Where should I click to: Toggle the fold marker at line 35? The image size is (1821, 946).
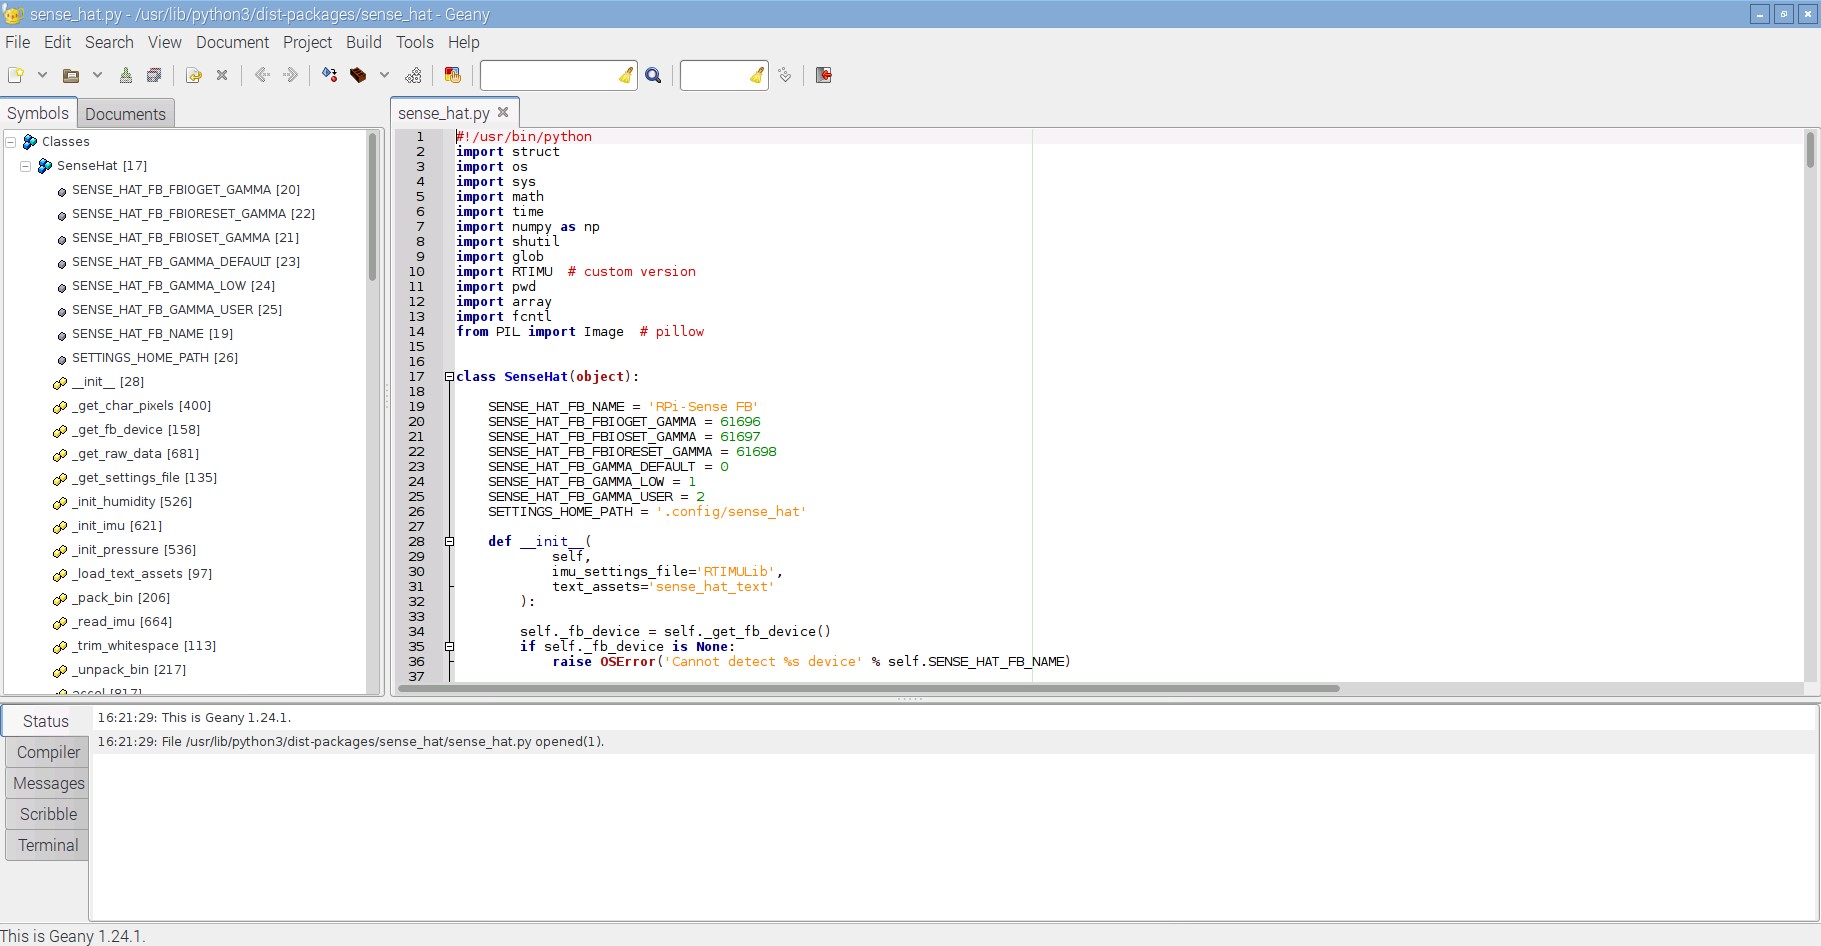tap(449, 647)
